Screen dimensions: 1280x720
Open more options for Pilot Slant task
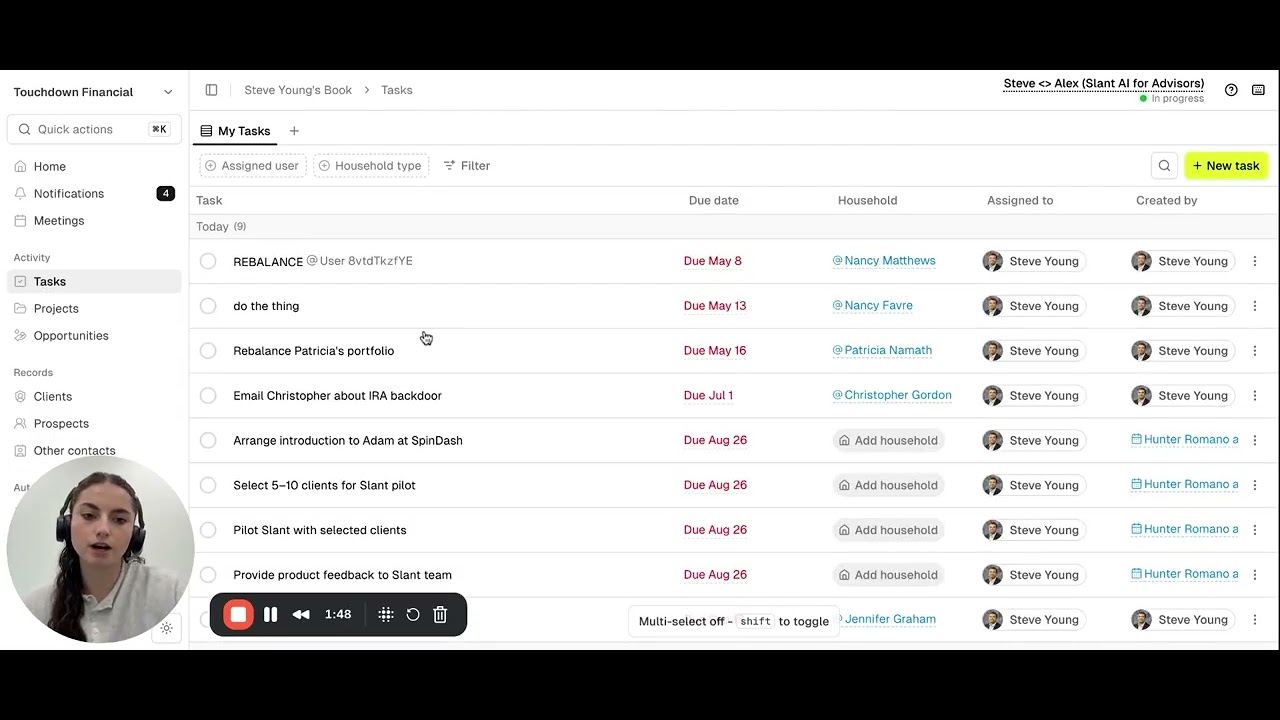coord(1254,530)
